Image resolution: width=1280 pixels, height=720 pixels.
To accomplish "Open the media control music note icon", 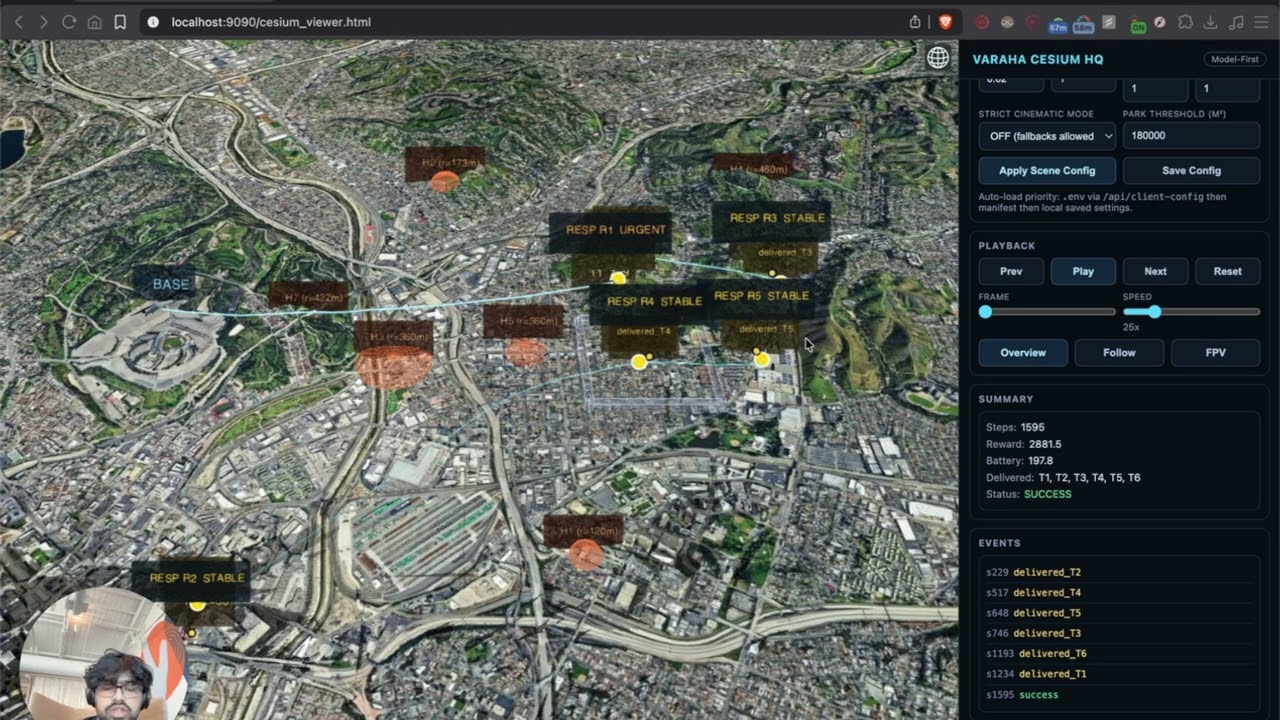I will point(1236,21).
